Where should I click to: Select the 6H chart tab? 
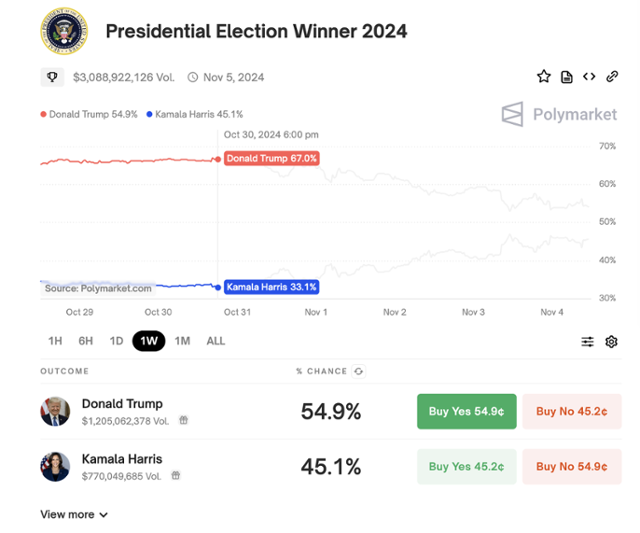[x=86, y=341]
